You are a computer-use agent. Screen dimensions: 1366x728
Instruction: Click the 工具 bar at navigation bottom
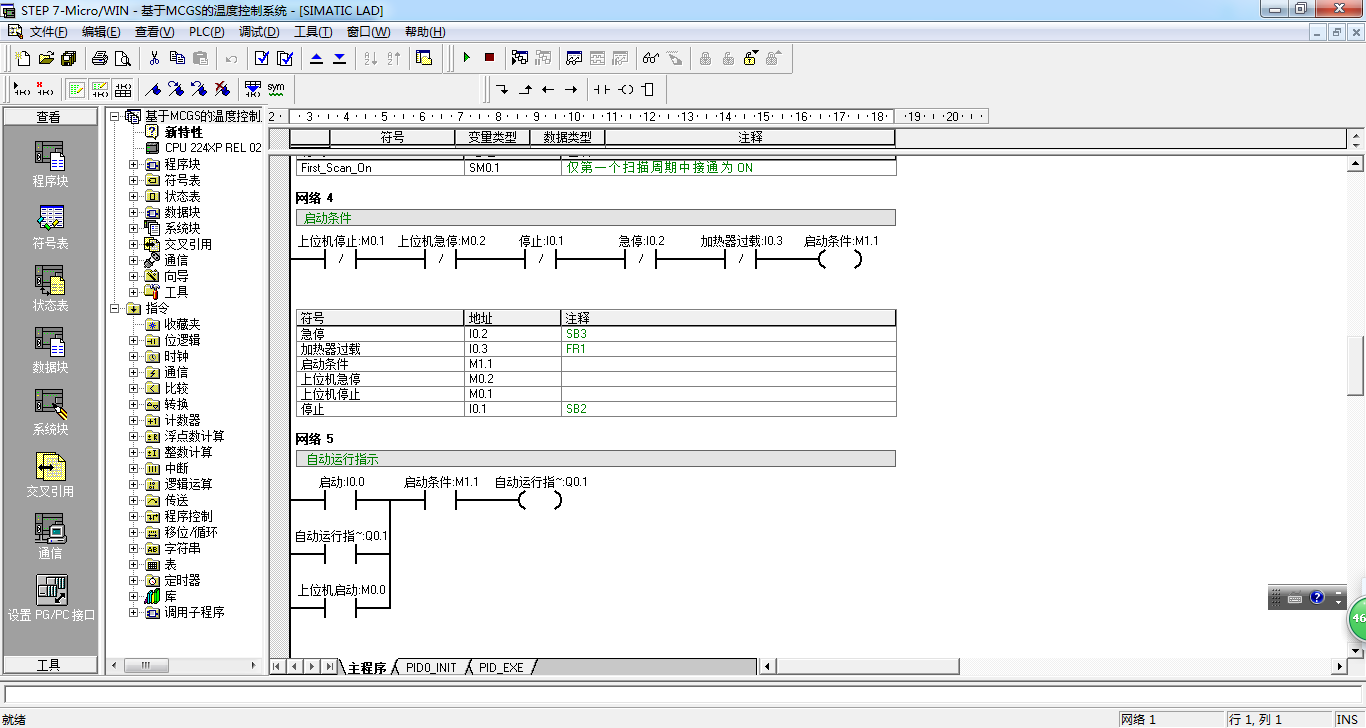[49, 665]
